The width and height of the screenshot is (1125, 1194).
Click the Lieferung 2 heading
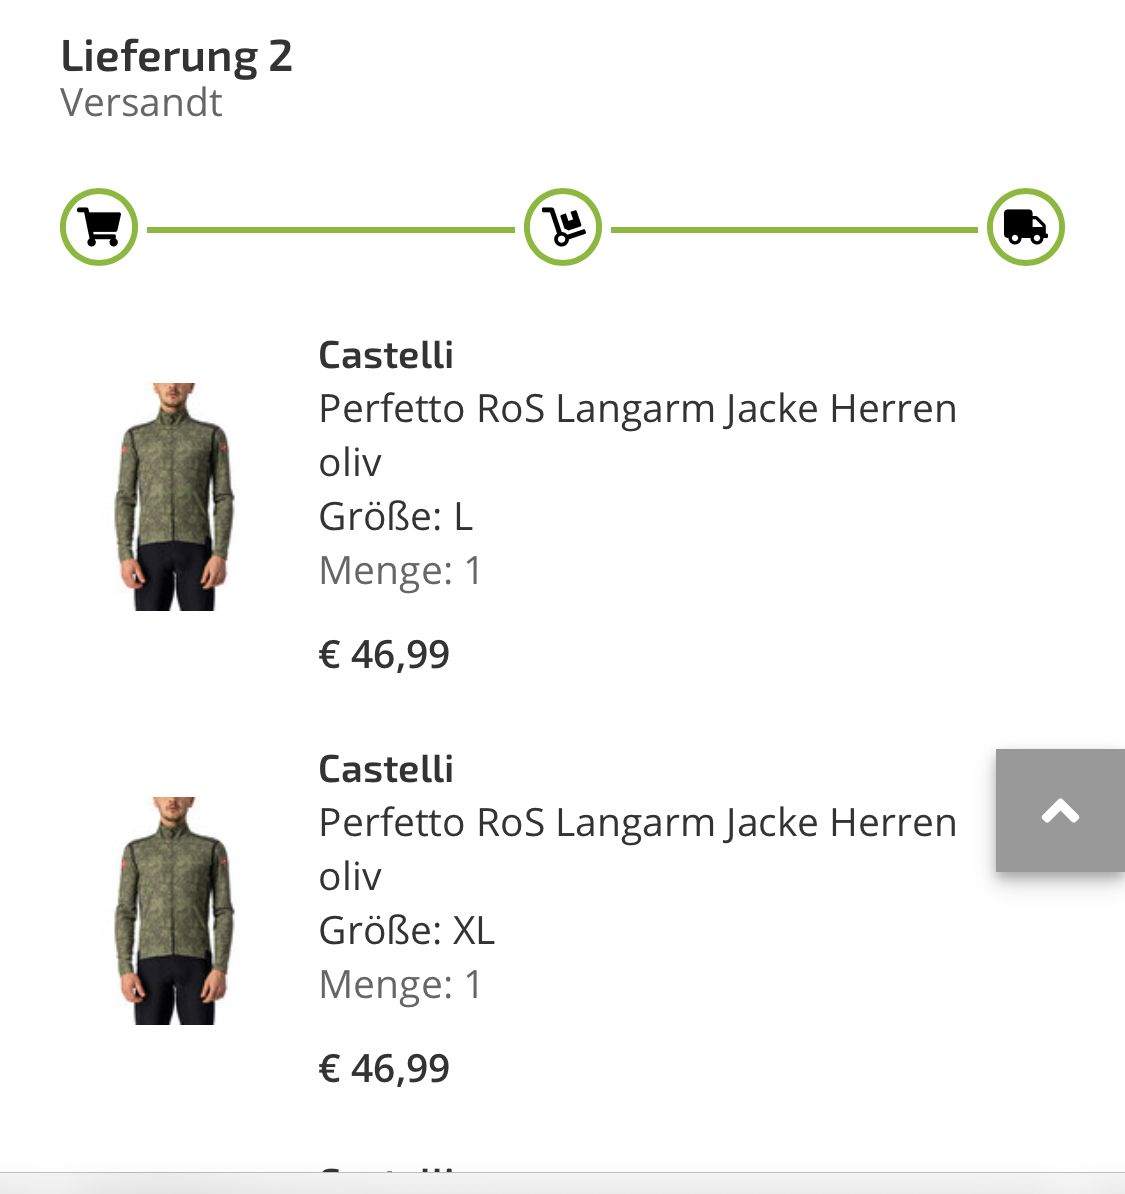(177, 56)
